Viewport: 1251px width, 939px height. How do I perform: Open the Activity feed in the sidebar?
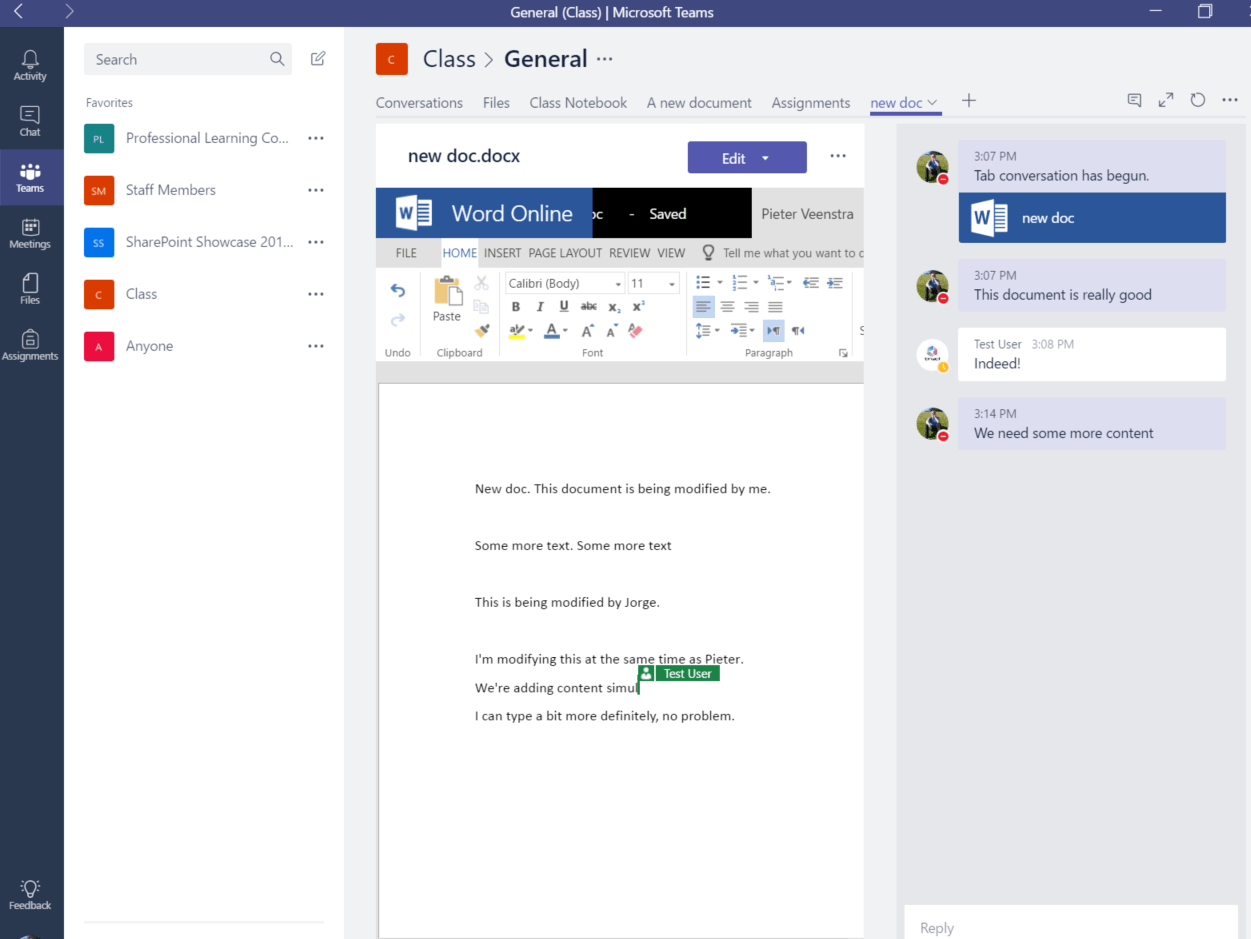pos(30,65)
